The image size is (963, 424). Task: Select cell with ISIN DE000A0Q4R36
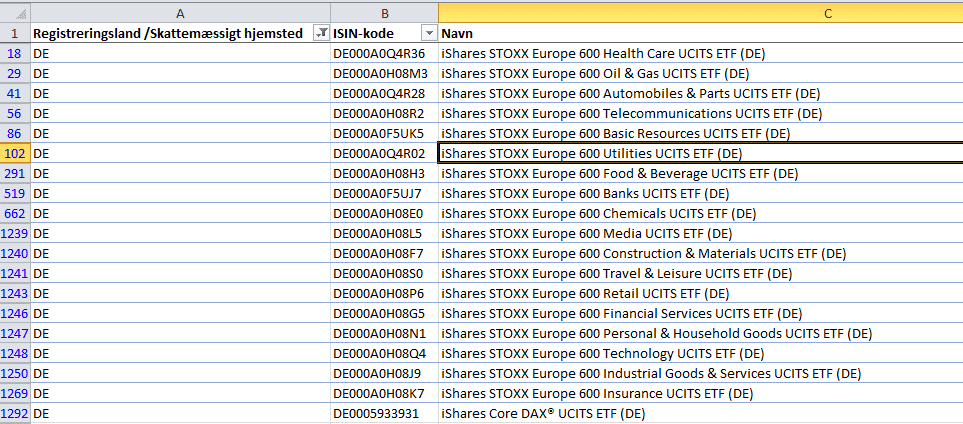384,53
